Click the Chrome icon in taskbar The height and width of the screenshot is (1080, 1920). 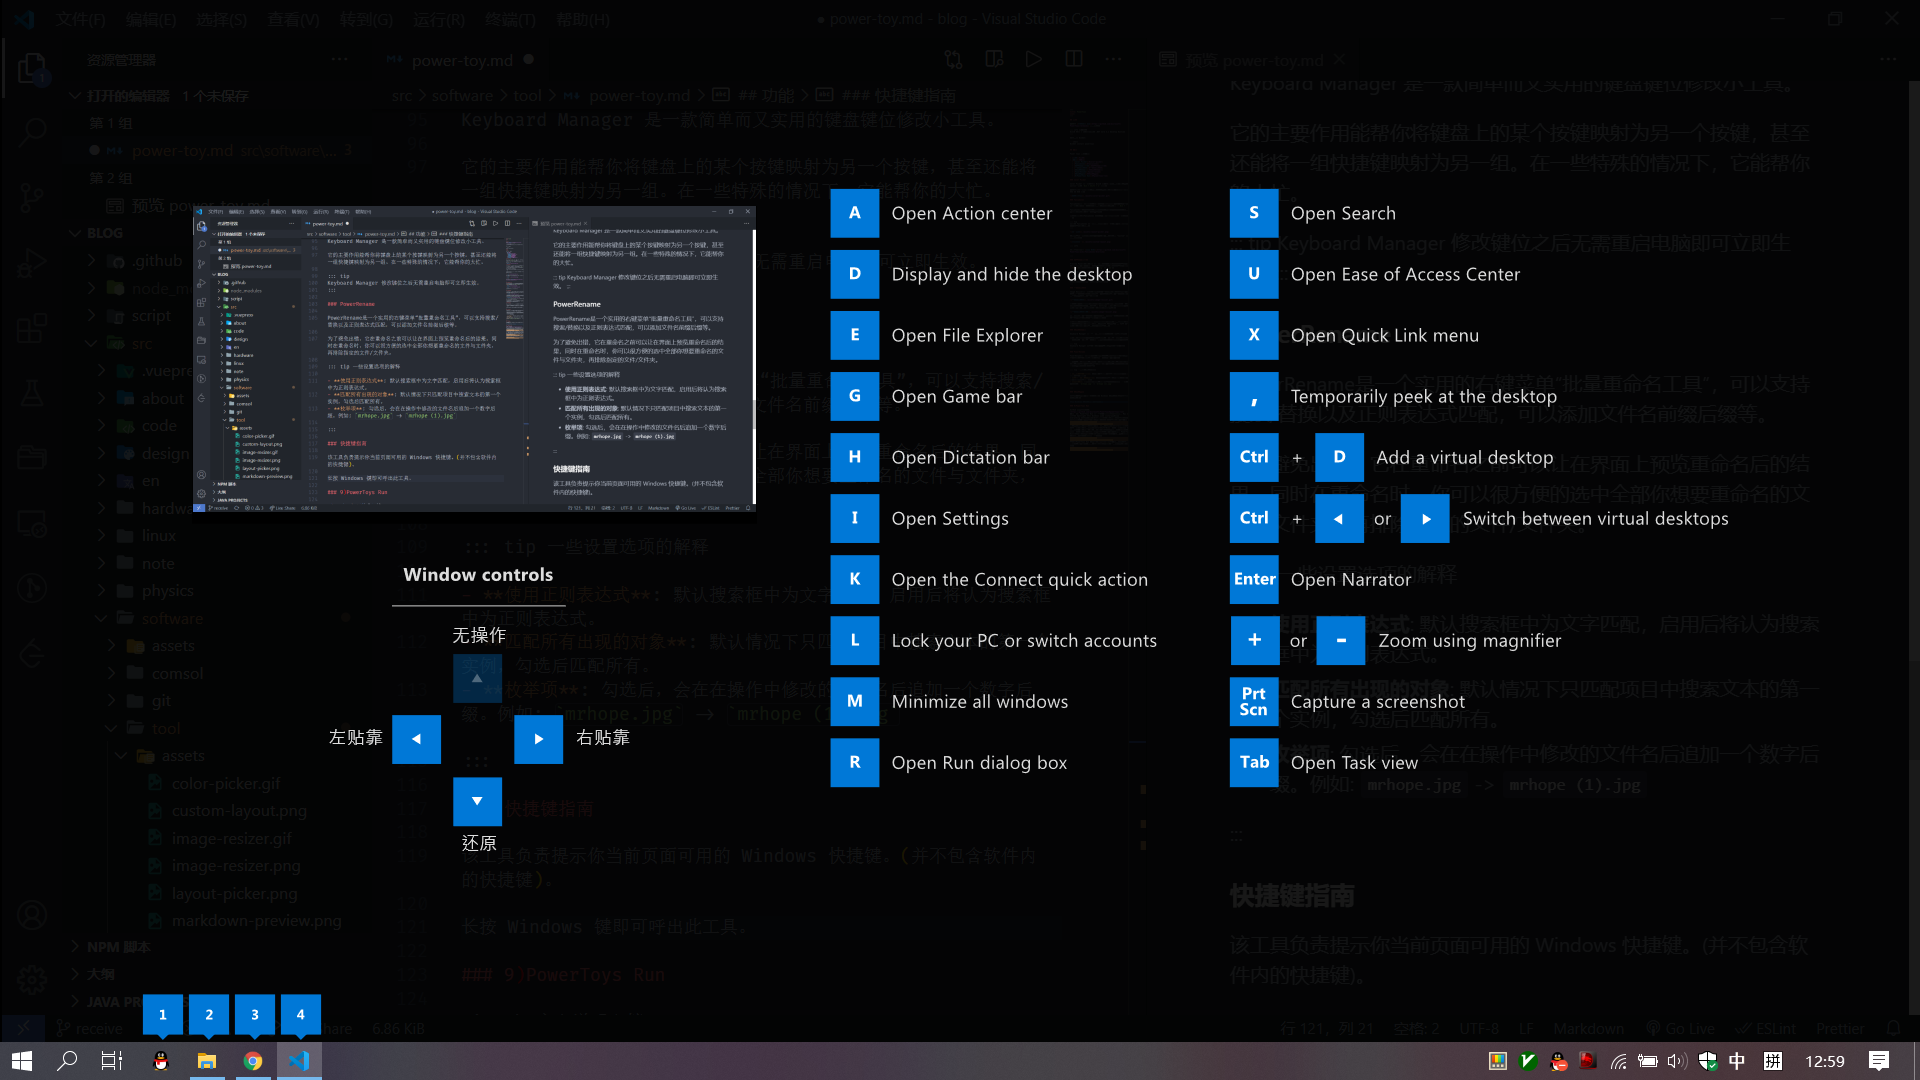pyautogui.click(x=253, y=1061)
